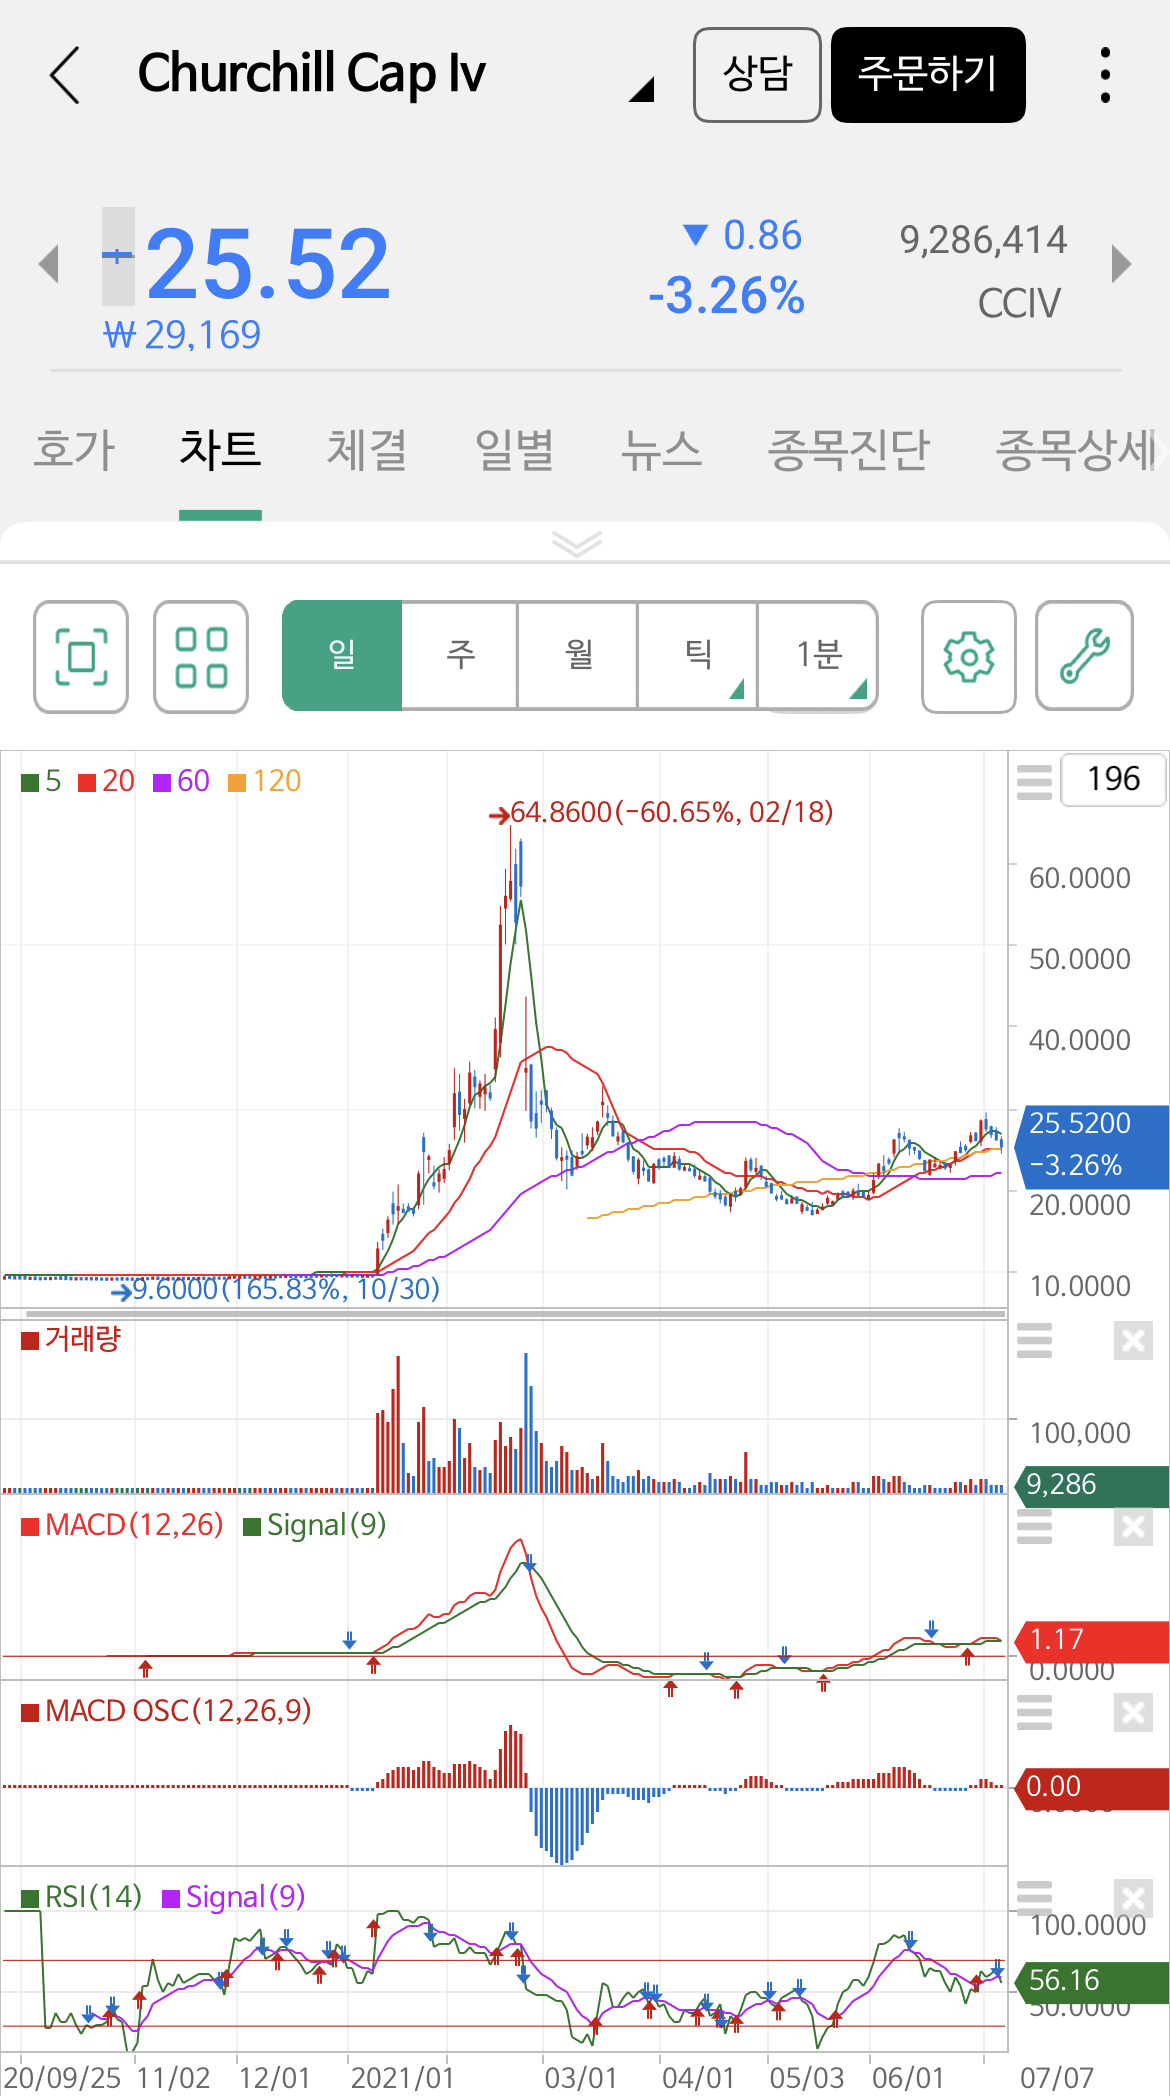Toggle the 5-day moving average legend
1170x2096 pixels.
click(41, 781)
